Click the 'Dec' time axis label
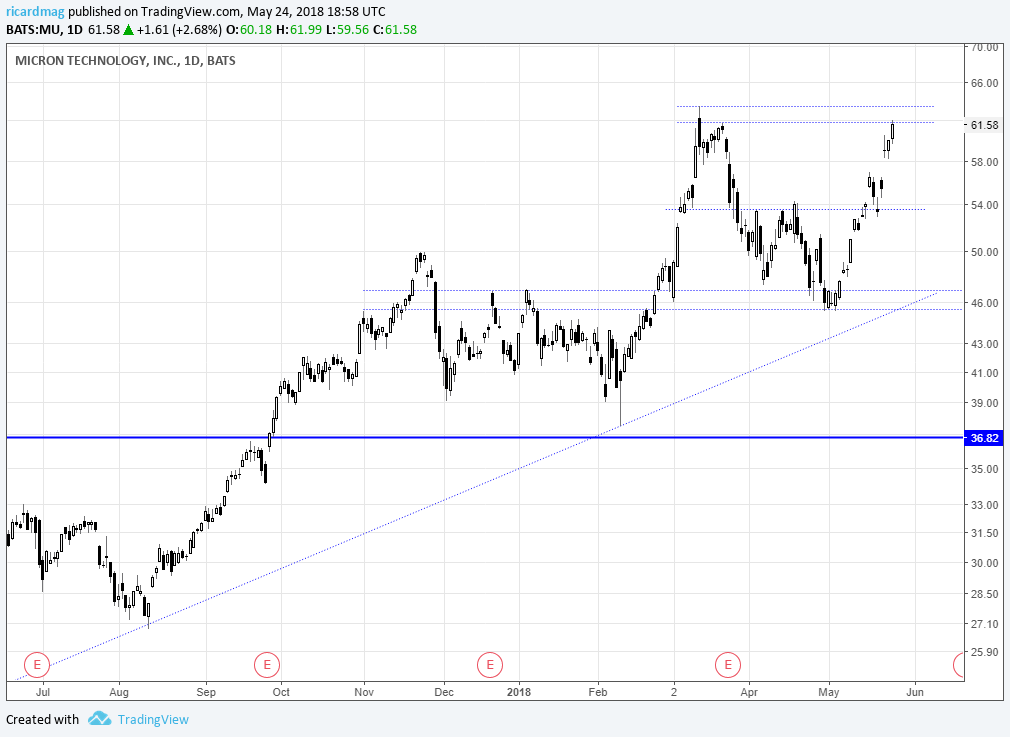1010x737 pixels. point(444,692)
